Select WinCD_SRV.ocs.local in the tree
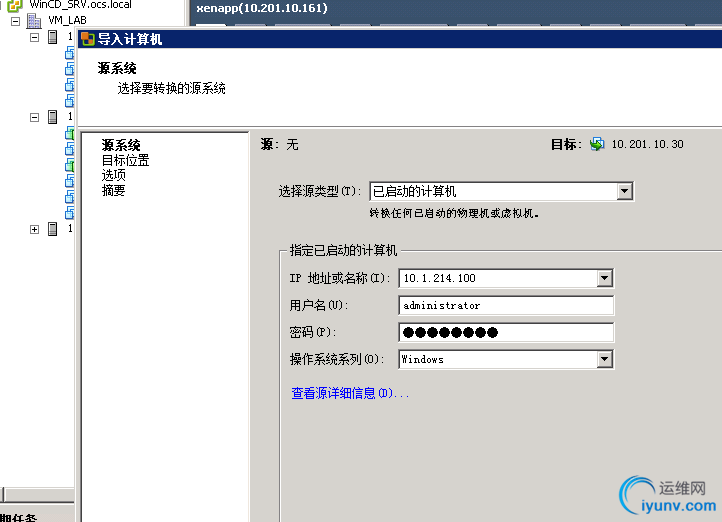This screenshot has width=722, height=522. click(x=80, y=5)
